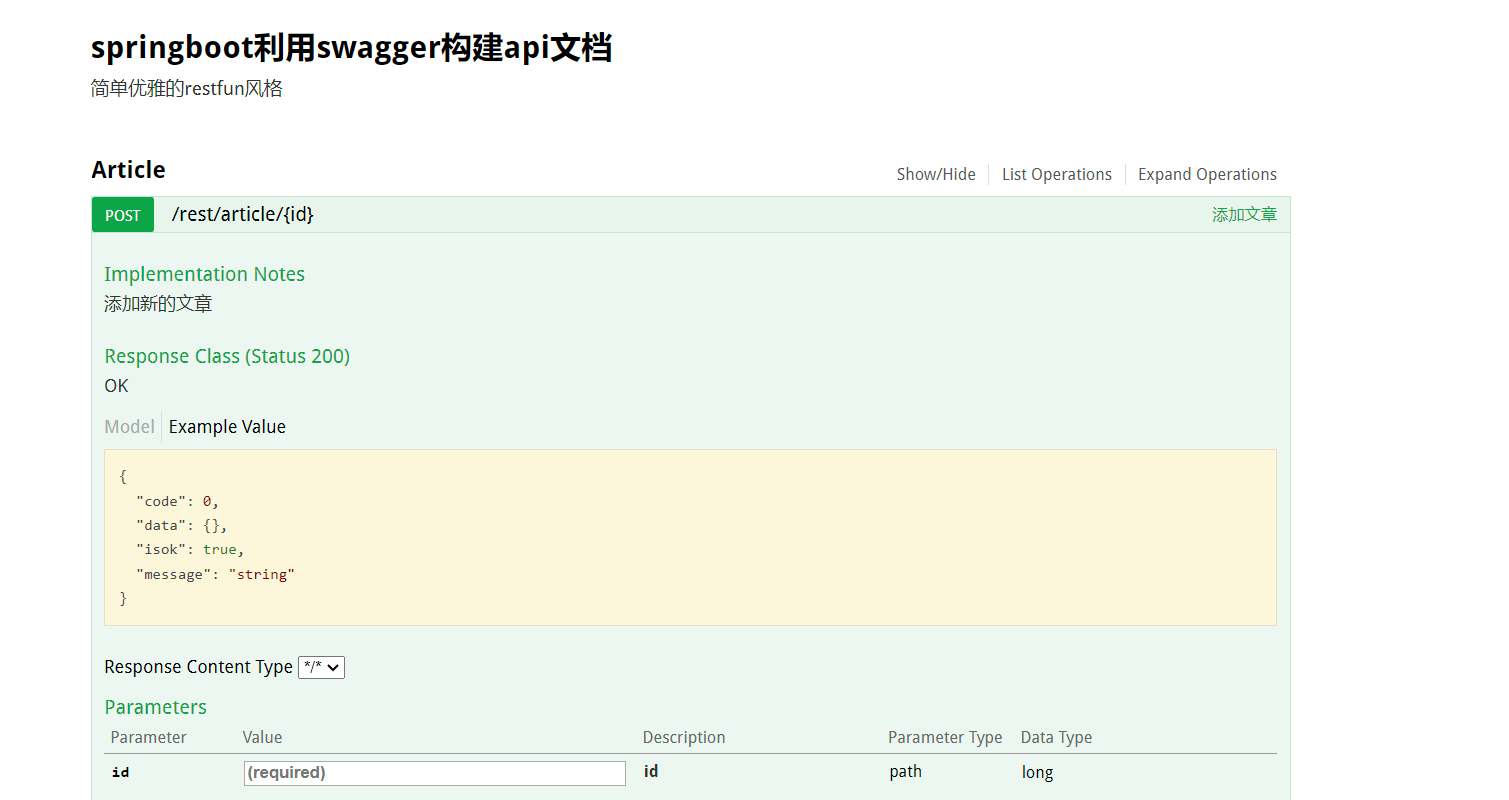Focus the id required value field
The height and width of the screenshot is (800, 1509).
click(435, 773)
